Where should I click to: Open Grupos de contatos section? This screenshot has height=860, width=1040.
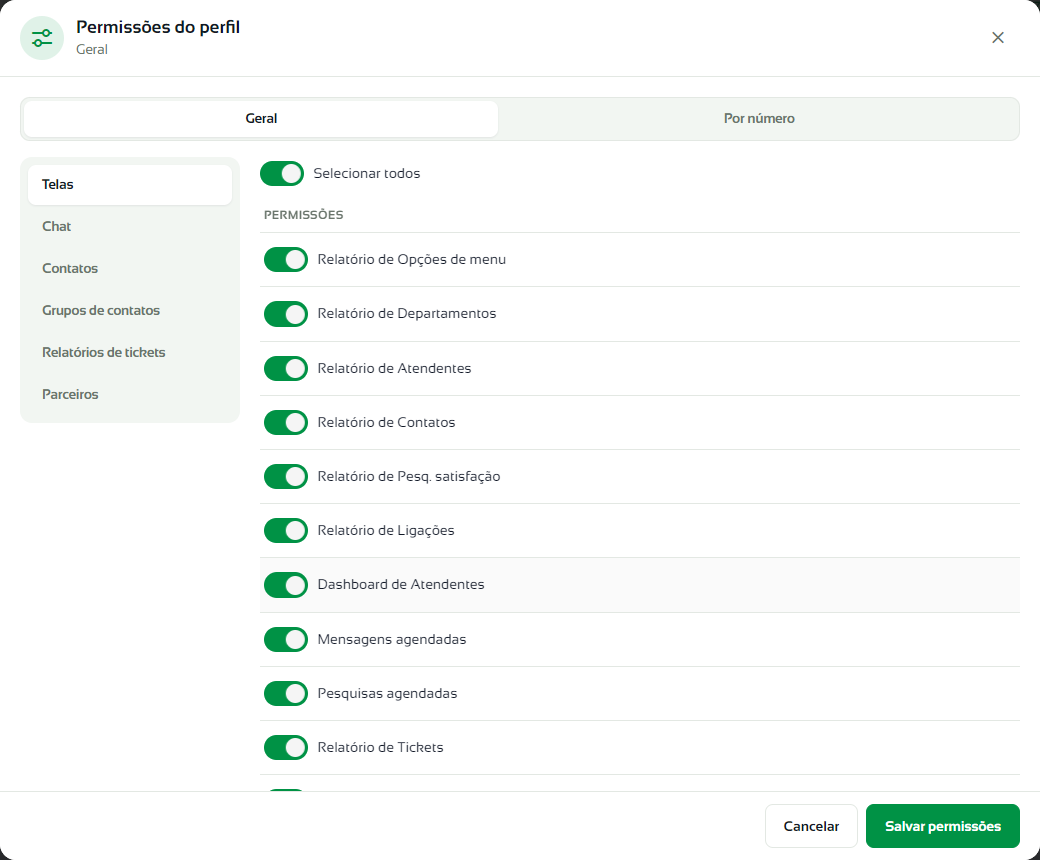pyautogui.click(x=130, y=310)
